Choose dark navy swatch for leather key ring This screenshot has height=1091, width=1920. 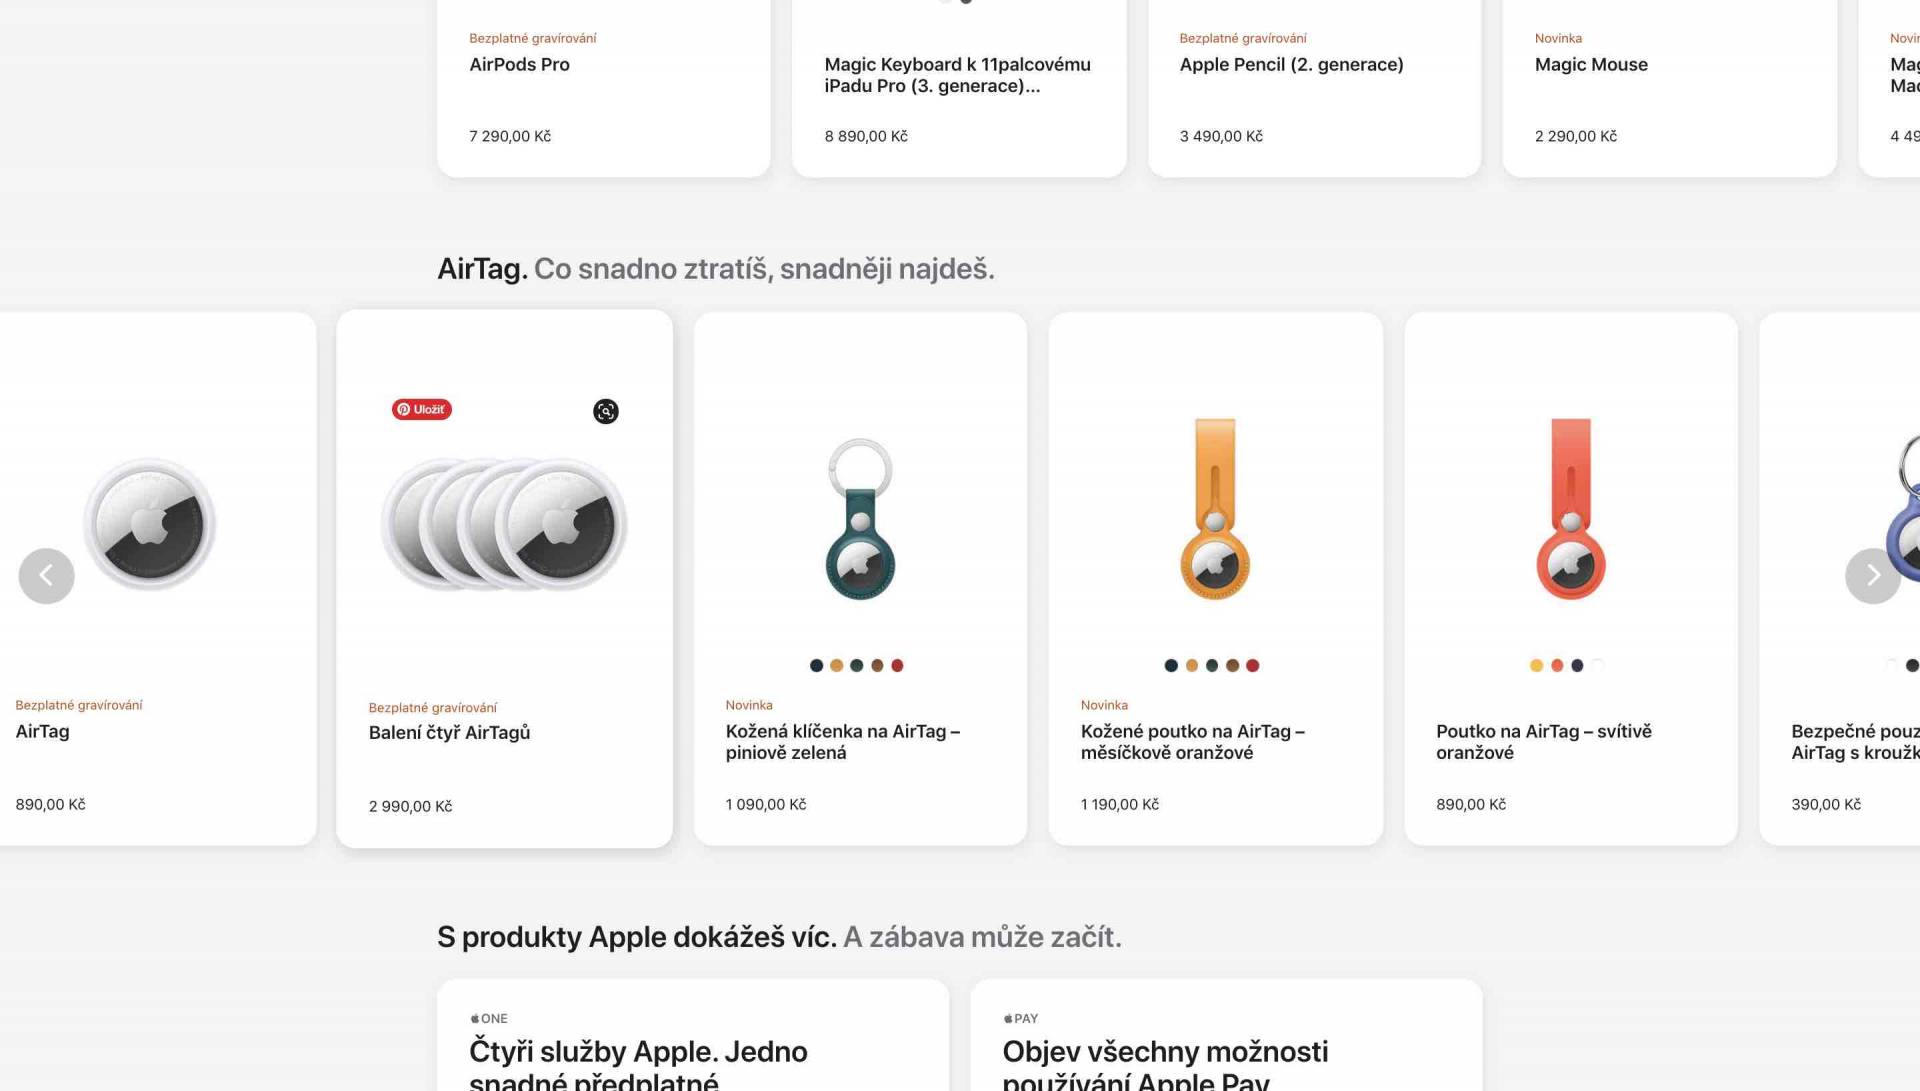[816, 666]
